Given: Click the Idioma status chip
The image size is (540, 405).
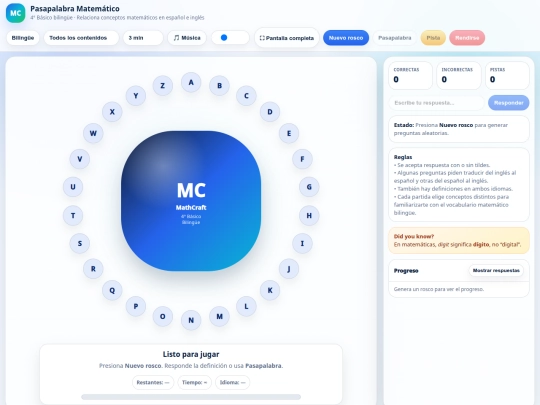Looking at the screenshot, I should [x=232, y=383].
